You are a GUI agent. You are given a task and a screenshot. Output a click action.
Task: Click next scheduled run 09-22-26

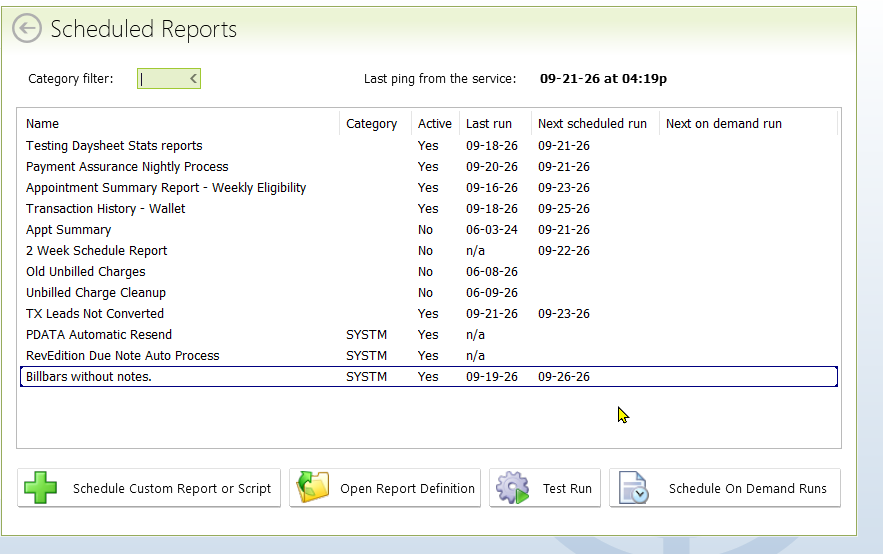pos(564,251)
